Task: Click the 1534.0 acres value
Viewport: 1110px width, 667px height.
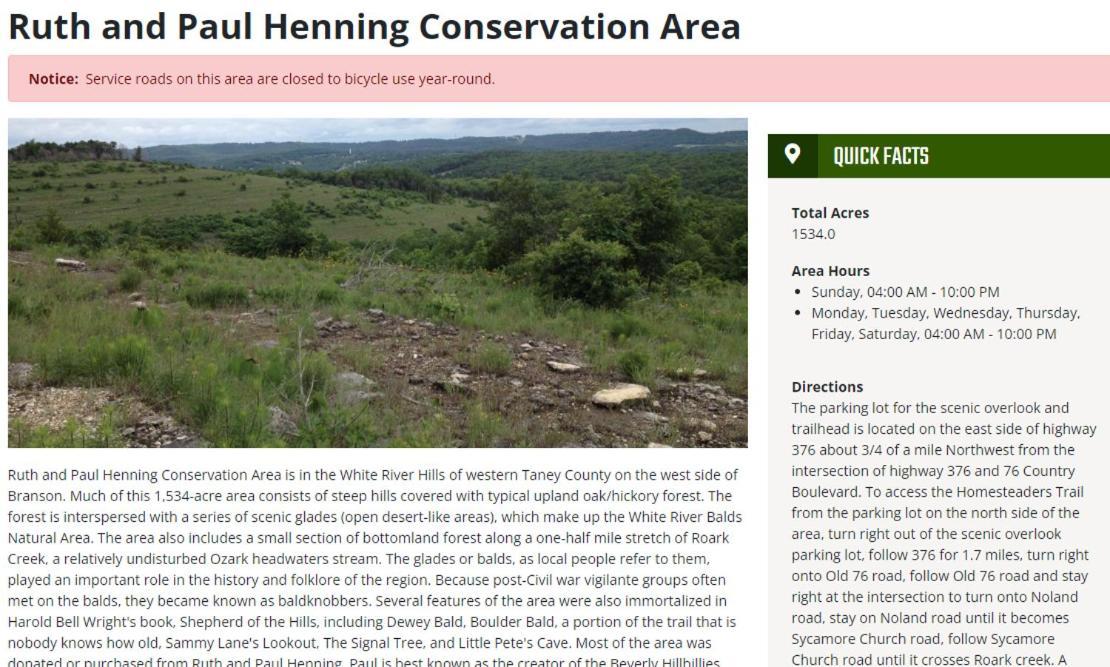Action: [x=813, y=234]
